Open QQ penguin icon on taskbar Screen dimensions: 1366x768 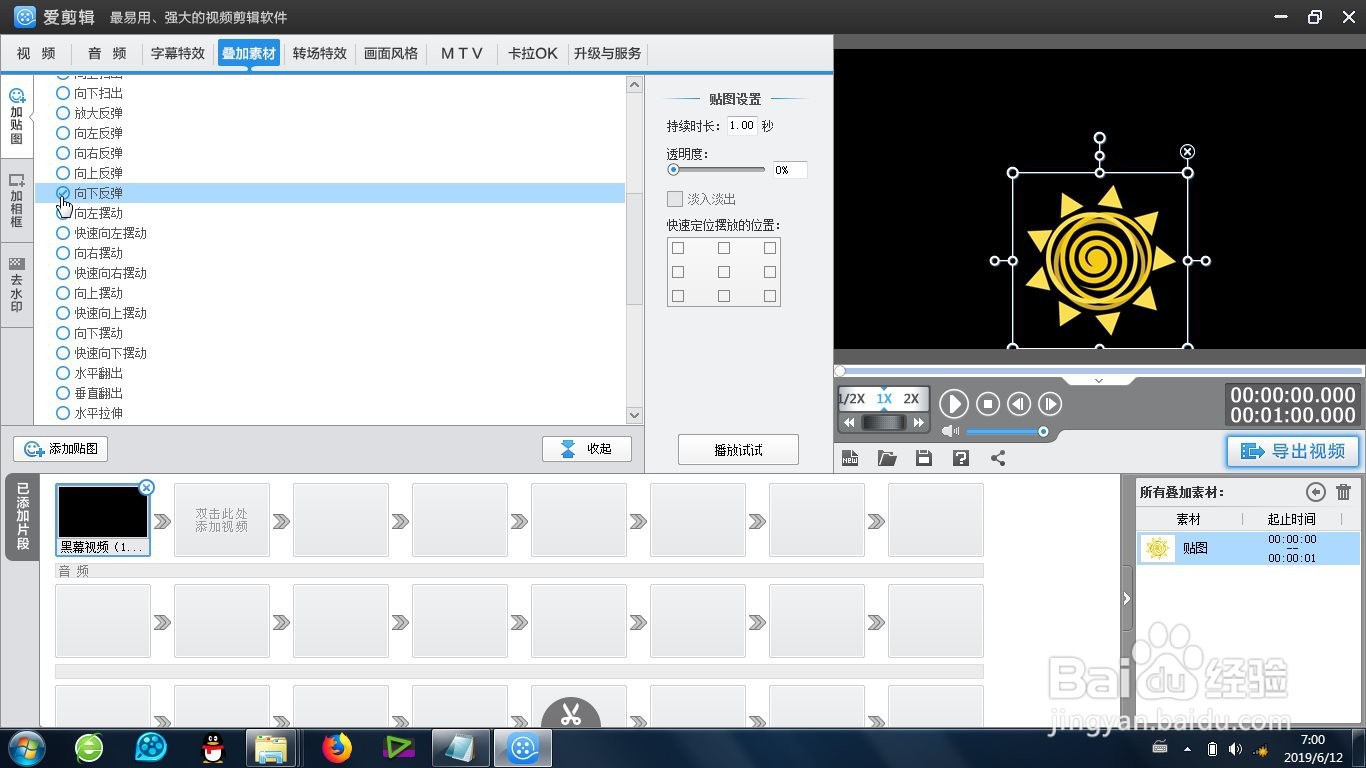(213, 748)
